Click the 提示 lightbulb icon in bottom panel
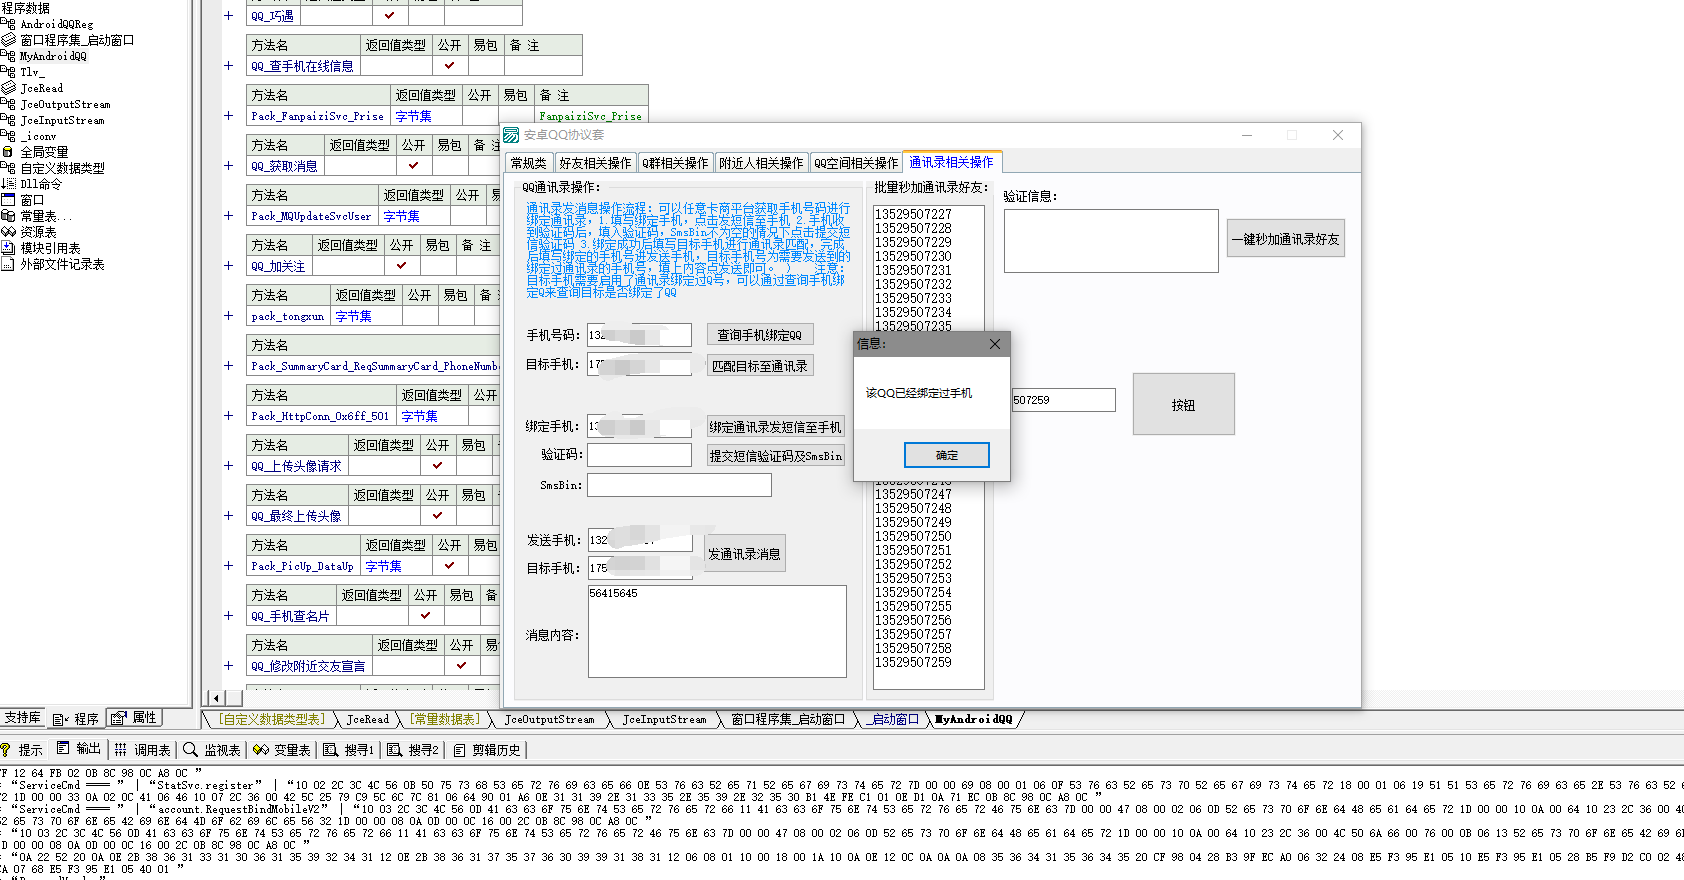Screen dimensions: 1684x880 tap(6, 749)
